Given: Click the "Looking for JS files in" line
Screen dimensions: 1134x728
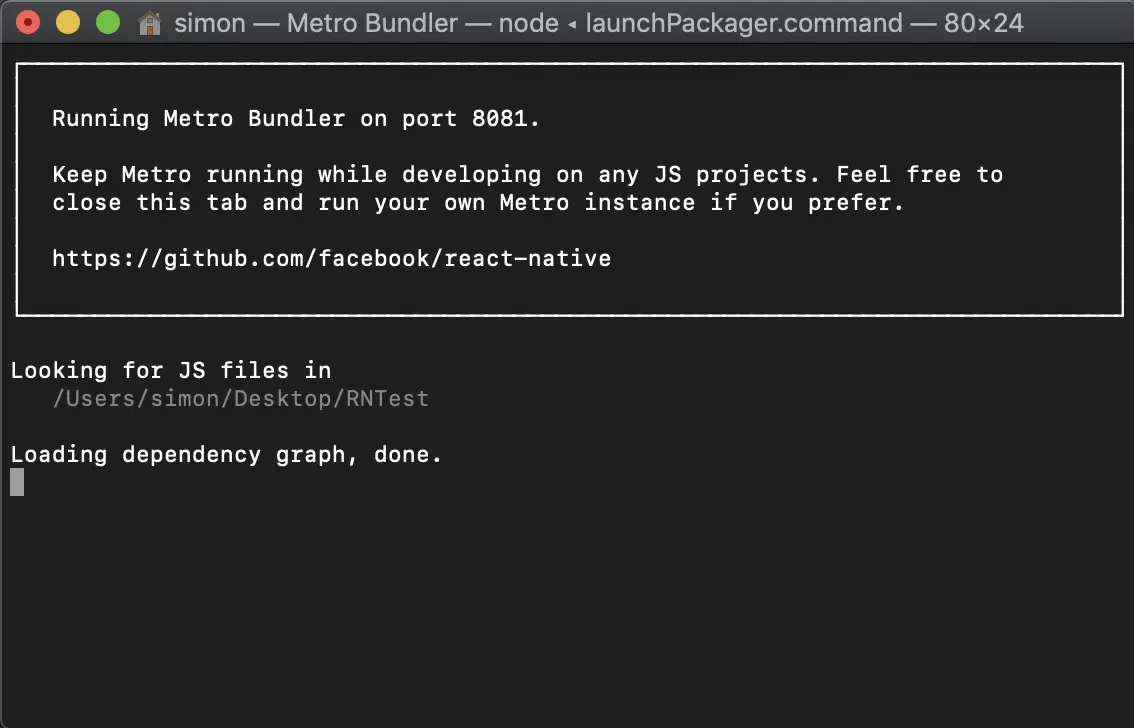Looking at the screenshot, I should (170, 371).
